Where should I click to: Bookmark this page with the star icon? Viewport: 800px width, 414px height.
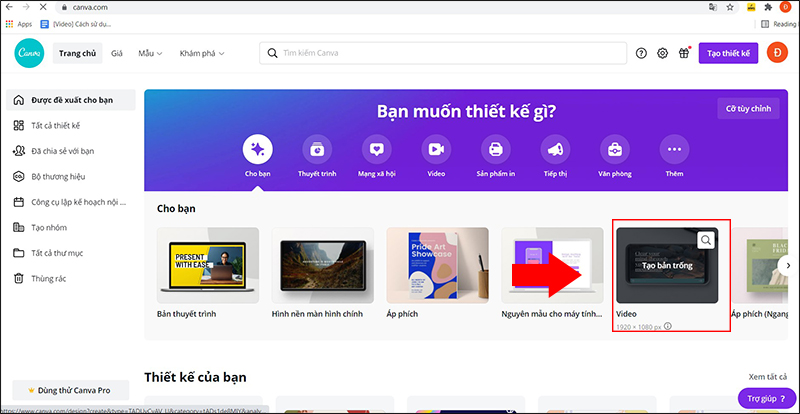click(x=730, y=8)
